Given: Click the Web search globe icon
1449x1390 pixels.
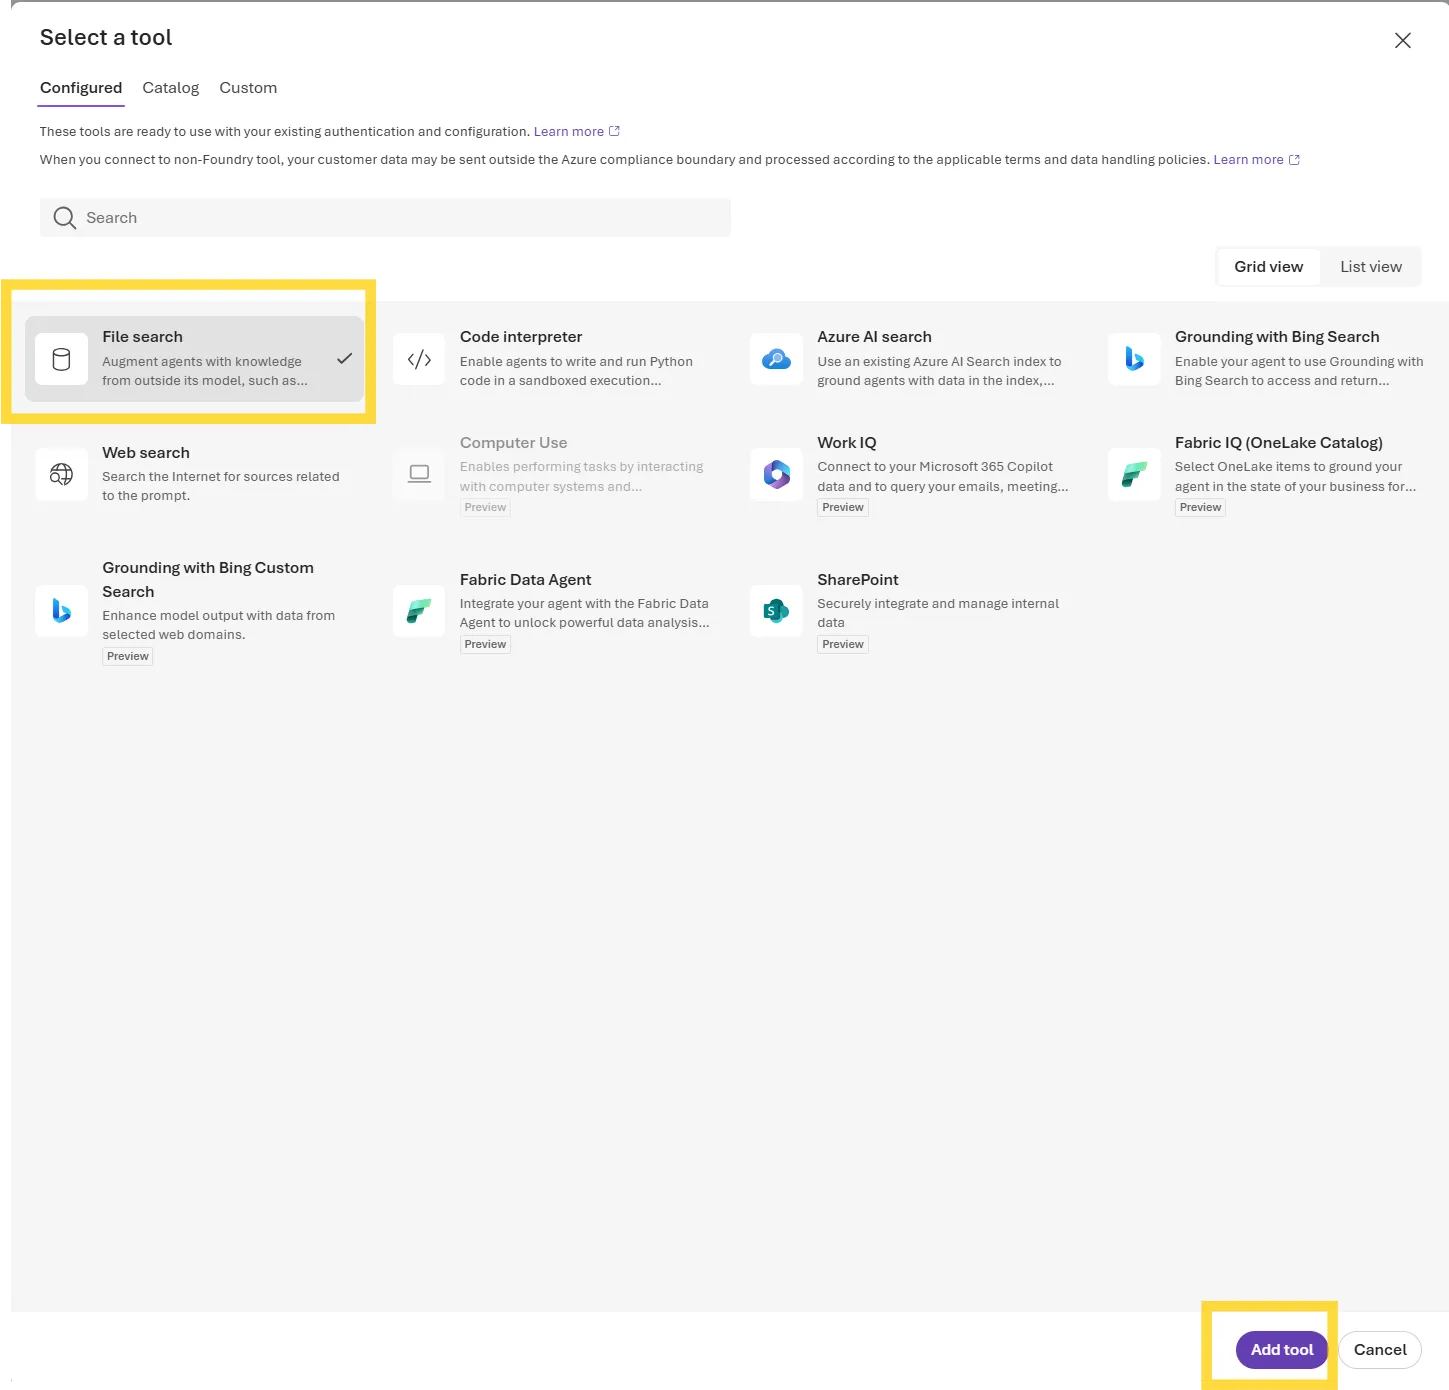Looking at the screenshot, I should [x=61, y=474].
